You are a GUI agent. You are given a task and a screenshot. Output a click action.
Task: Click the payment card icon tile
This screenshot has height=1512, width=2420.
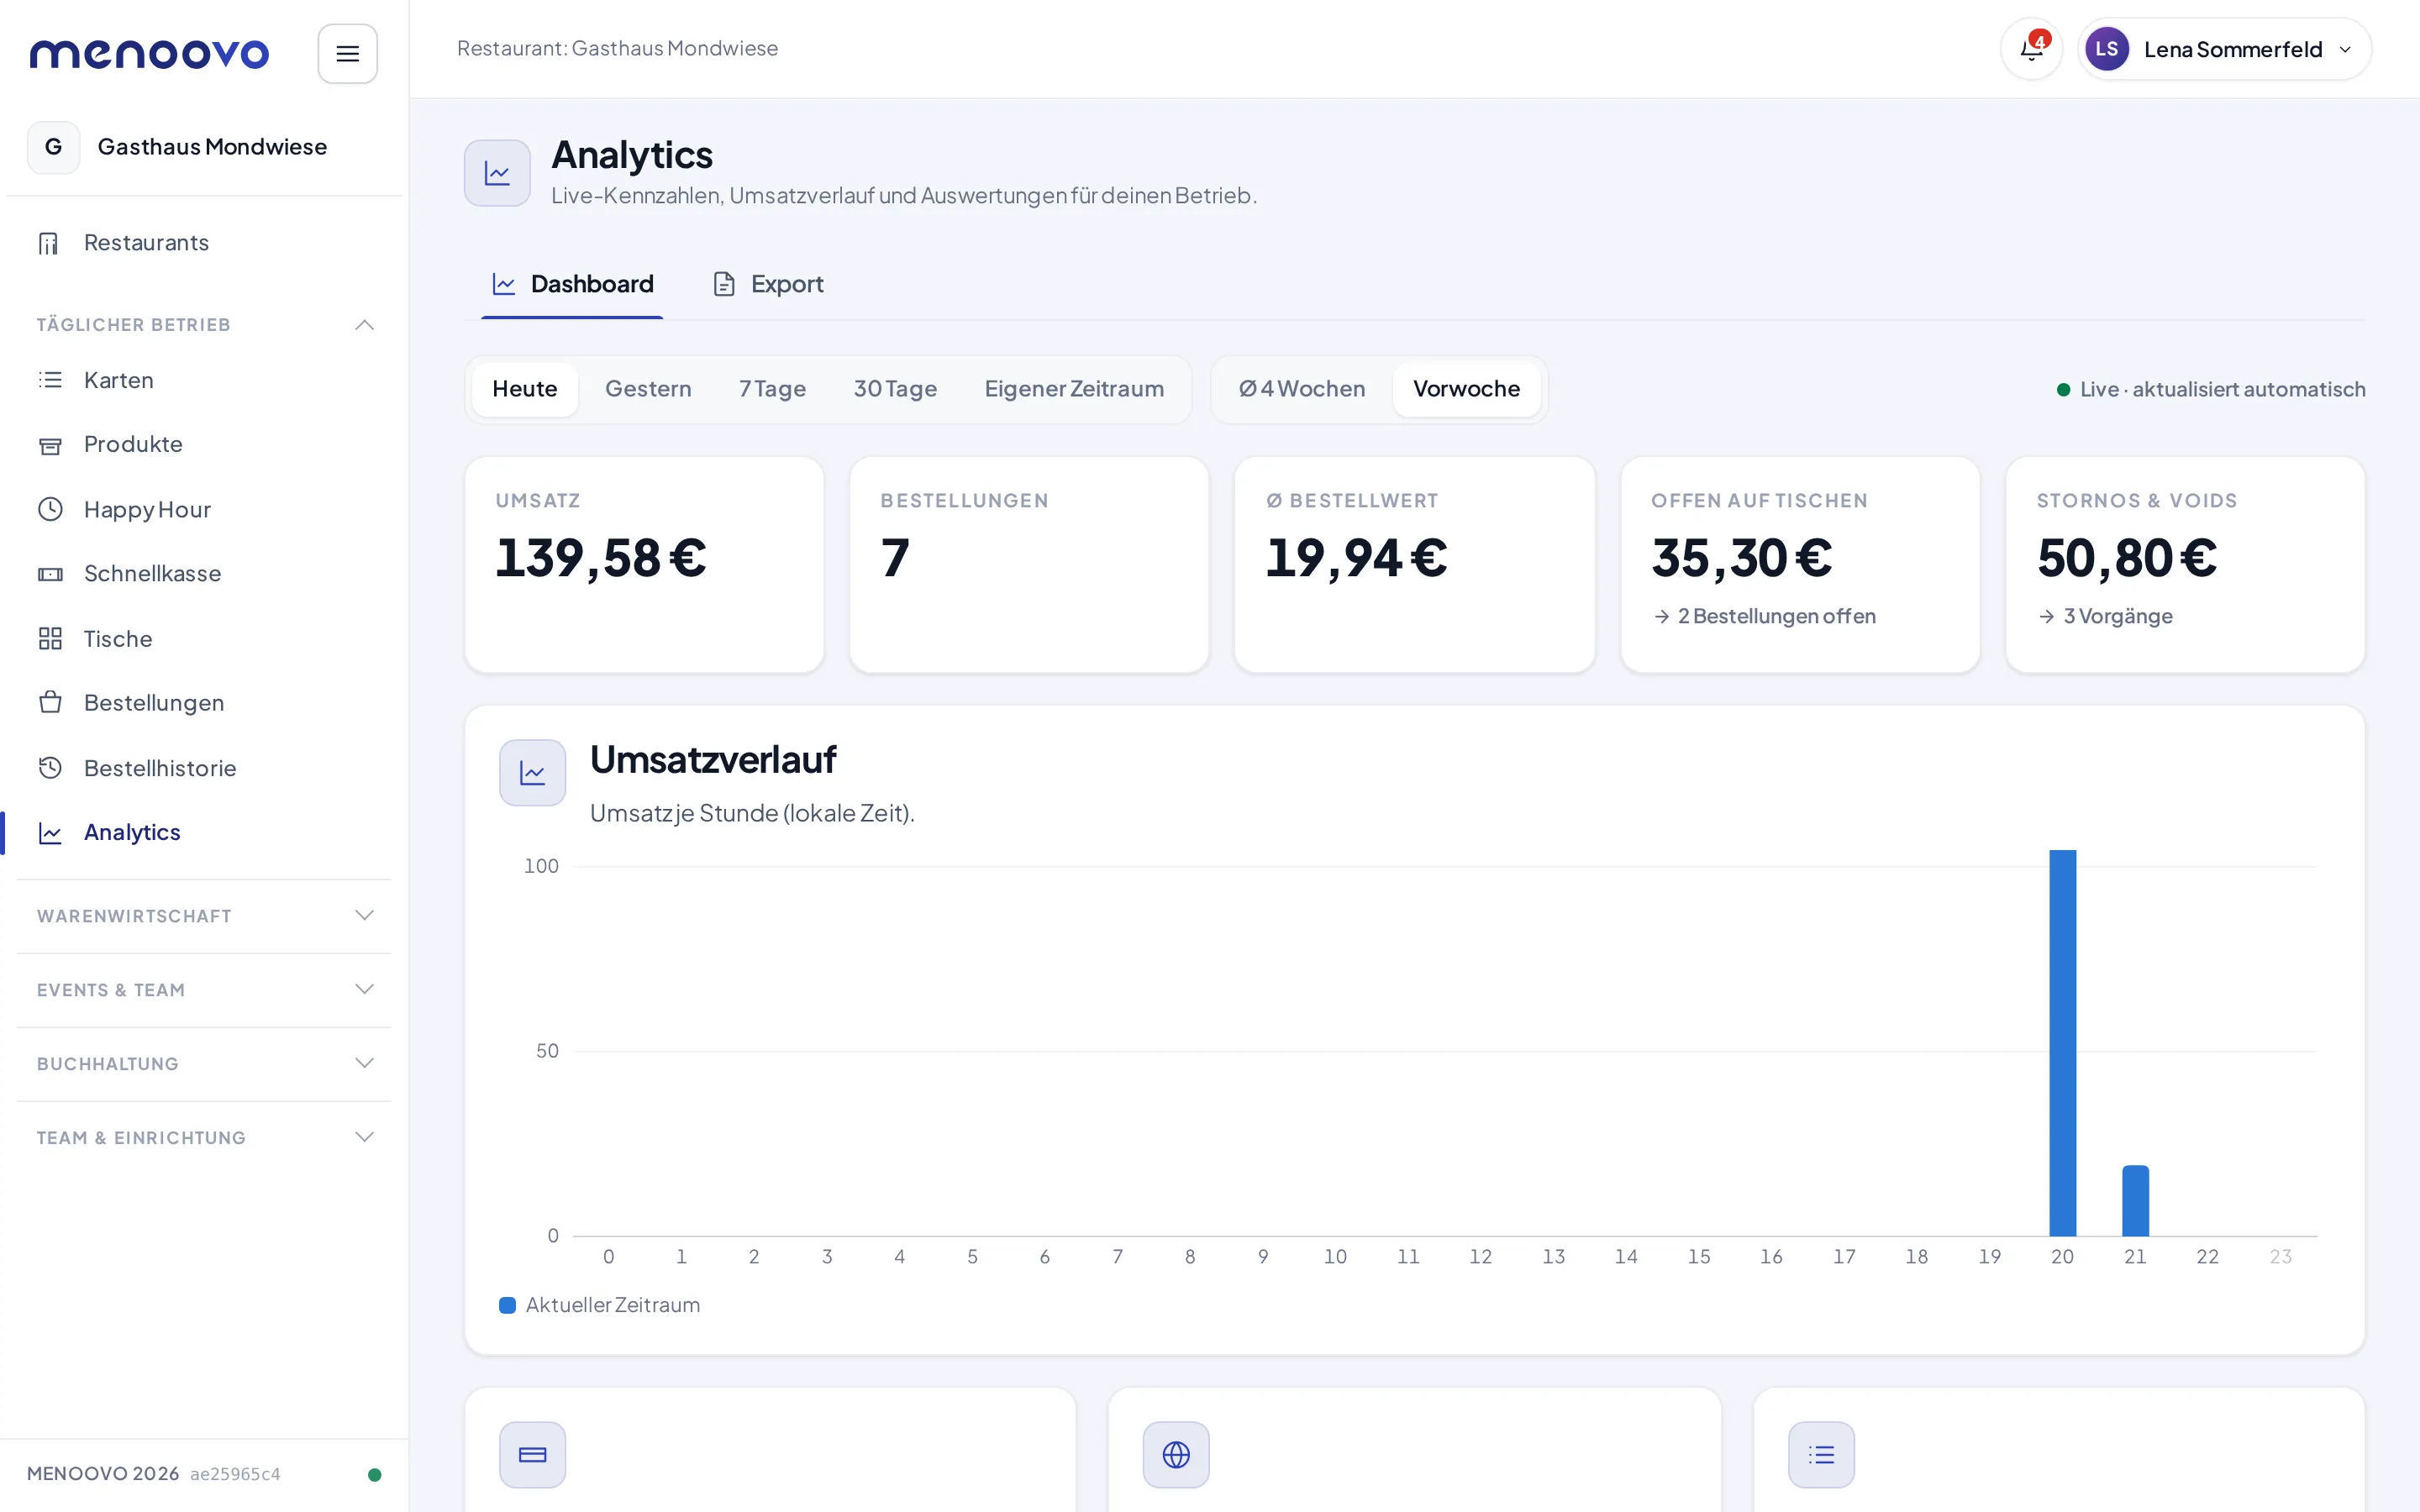(x=532, y=1454)
